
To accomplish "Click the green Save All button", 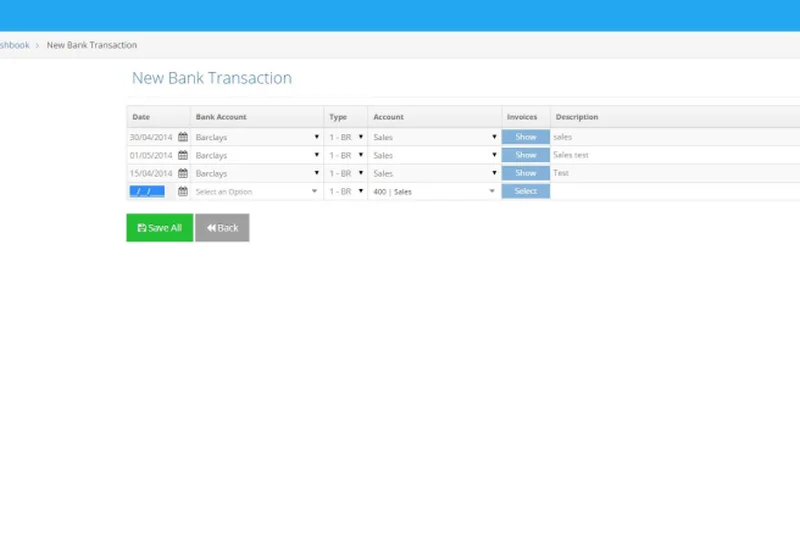I will pyautogui.click(x=159, y=228).
